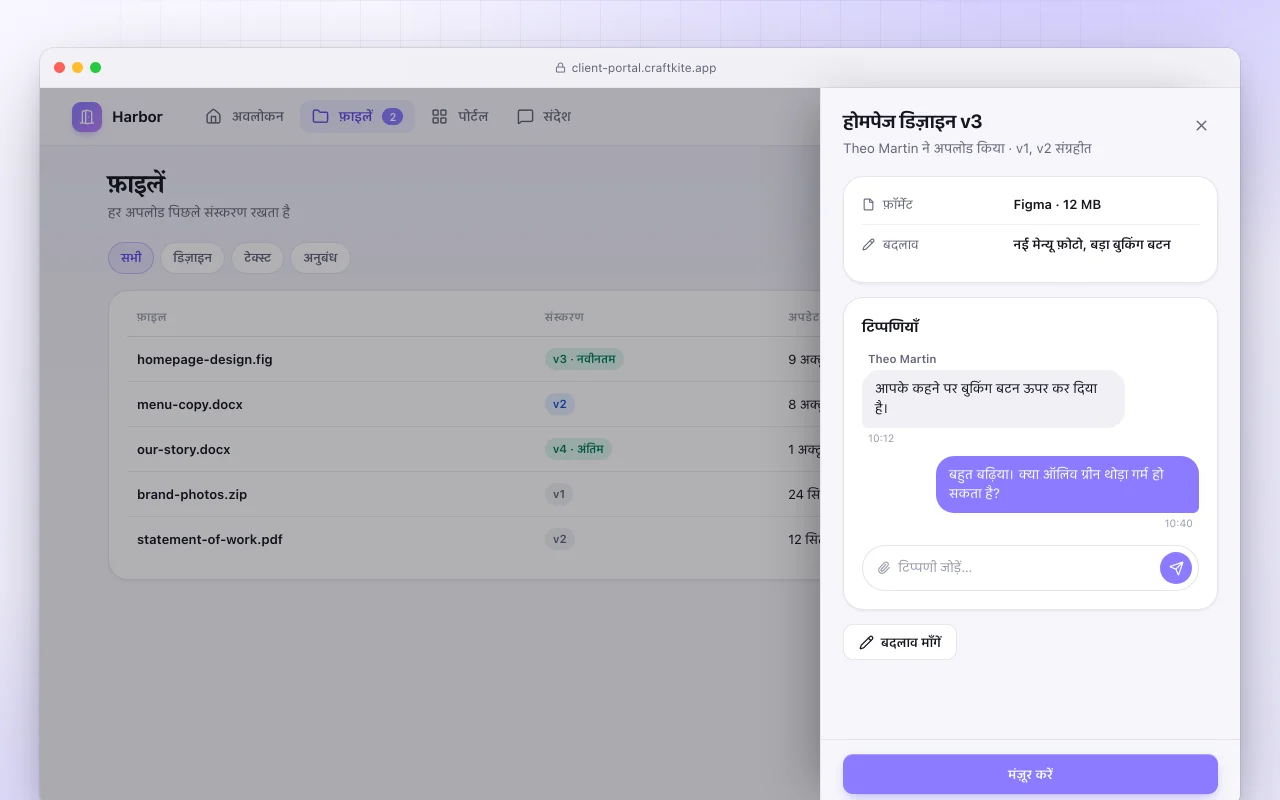Click the v3 · नवीनतम version badge
The image size is (1280, 800).
pos(584,359)
